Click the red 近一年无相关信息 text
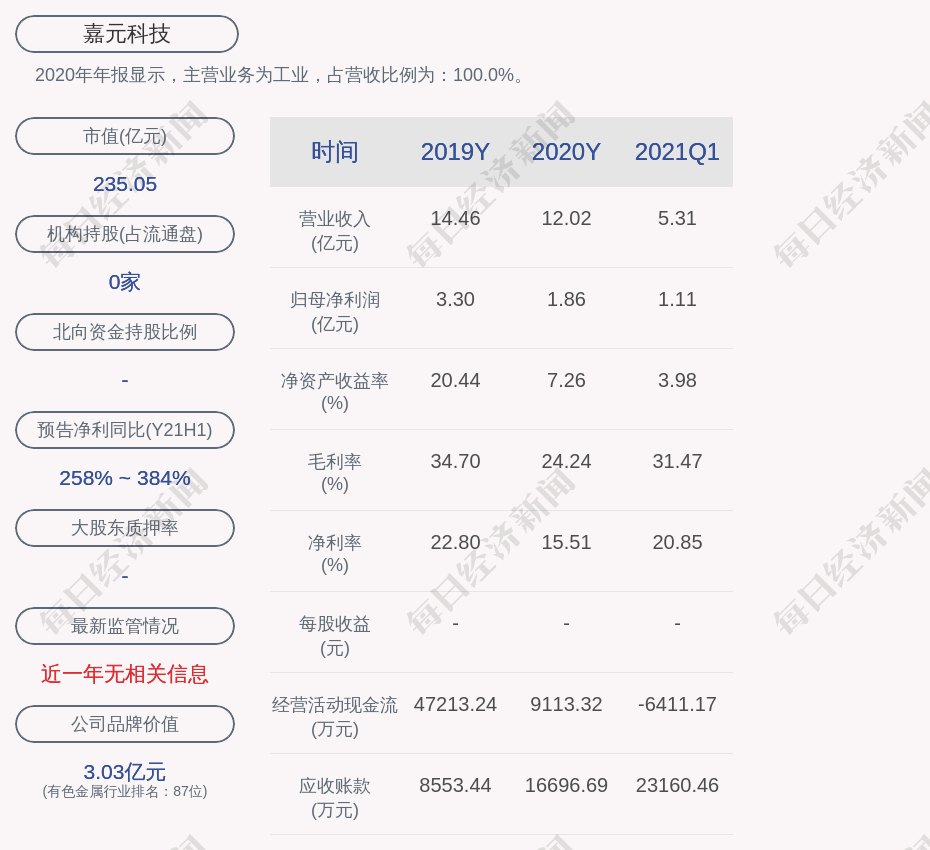Screen dimensions: 930x850 coord(125,674)
